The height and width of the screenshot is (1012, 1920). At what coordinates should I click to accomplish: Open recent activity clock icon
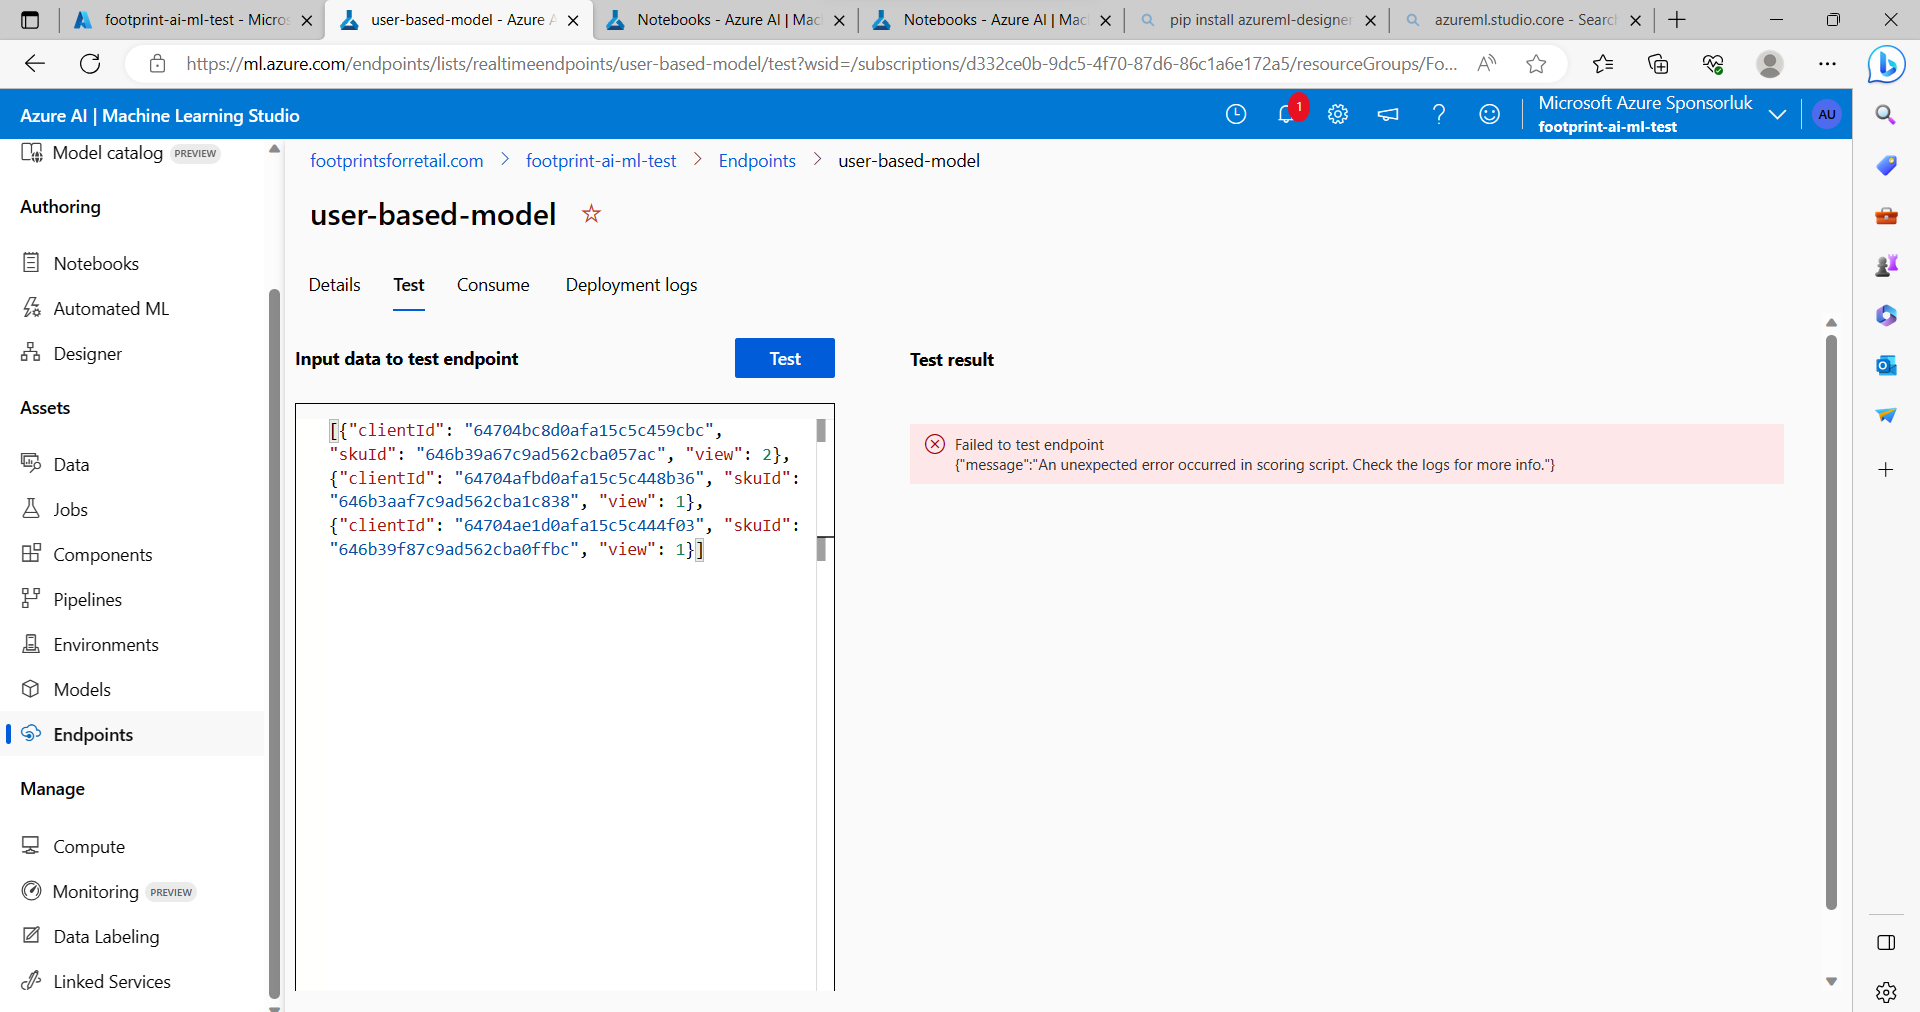pos(1236,114)
